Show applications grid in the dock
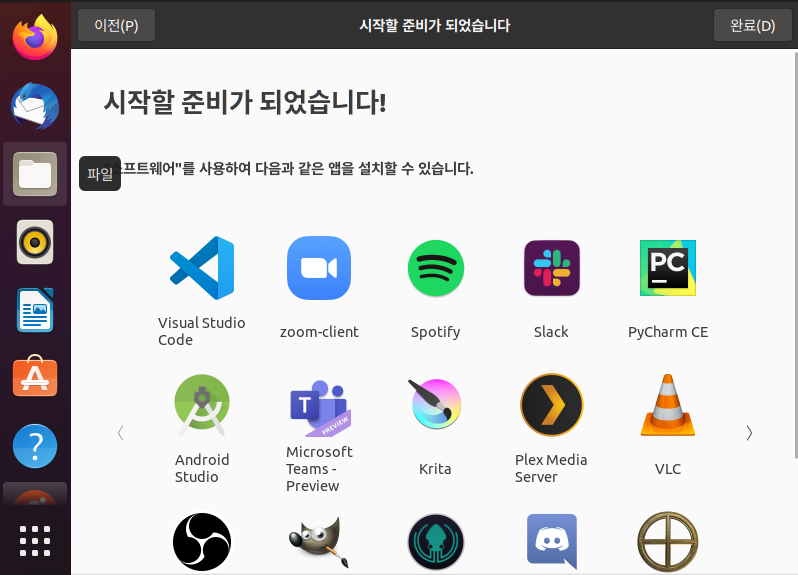The width and height of the screenshot is (798, 575). [x=35, y=541]
